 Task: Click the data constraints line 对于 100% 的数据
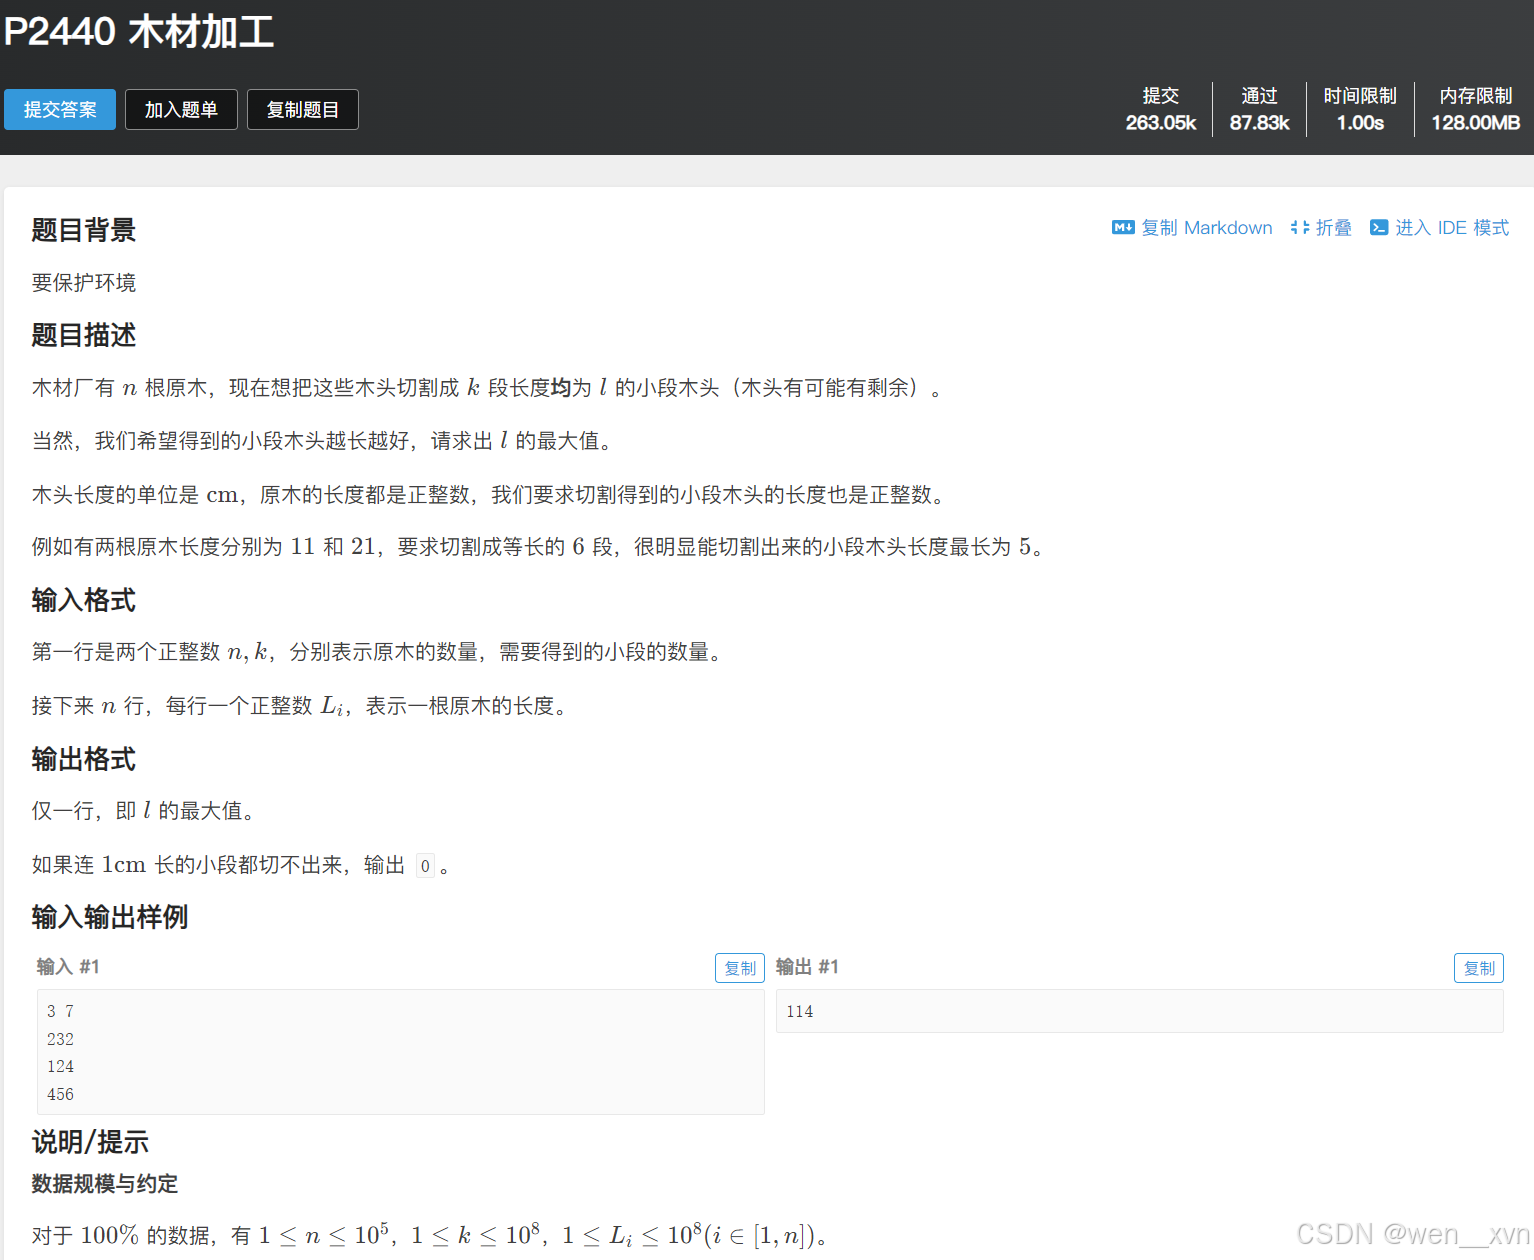[430, 1236]
